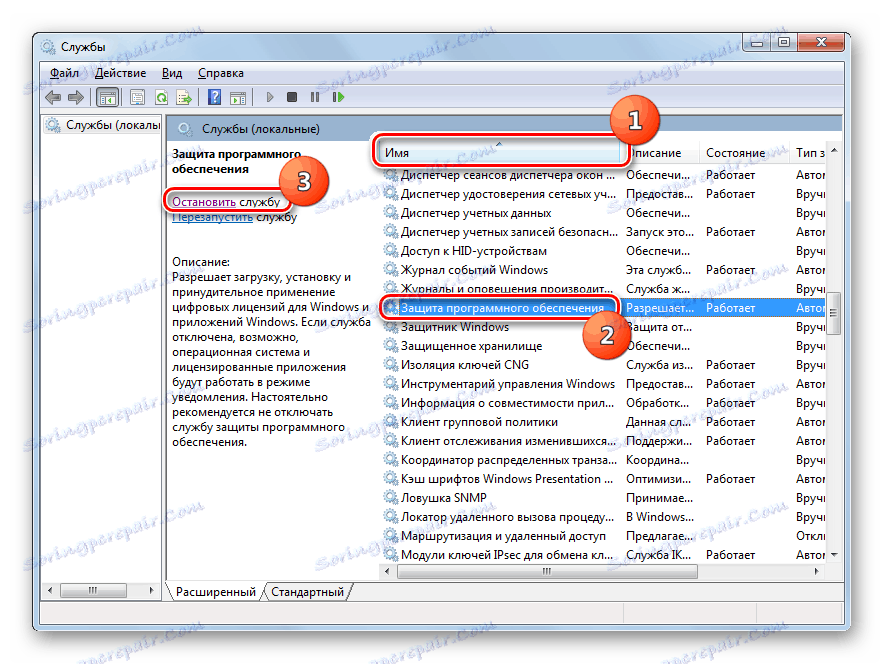This screenshot has width=884, height=664.
Task: Click the Refresh toolbar icon
Action: point(161,98)
